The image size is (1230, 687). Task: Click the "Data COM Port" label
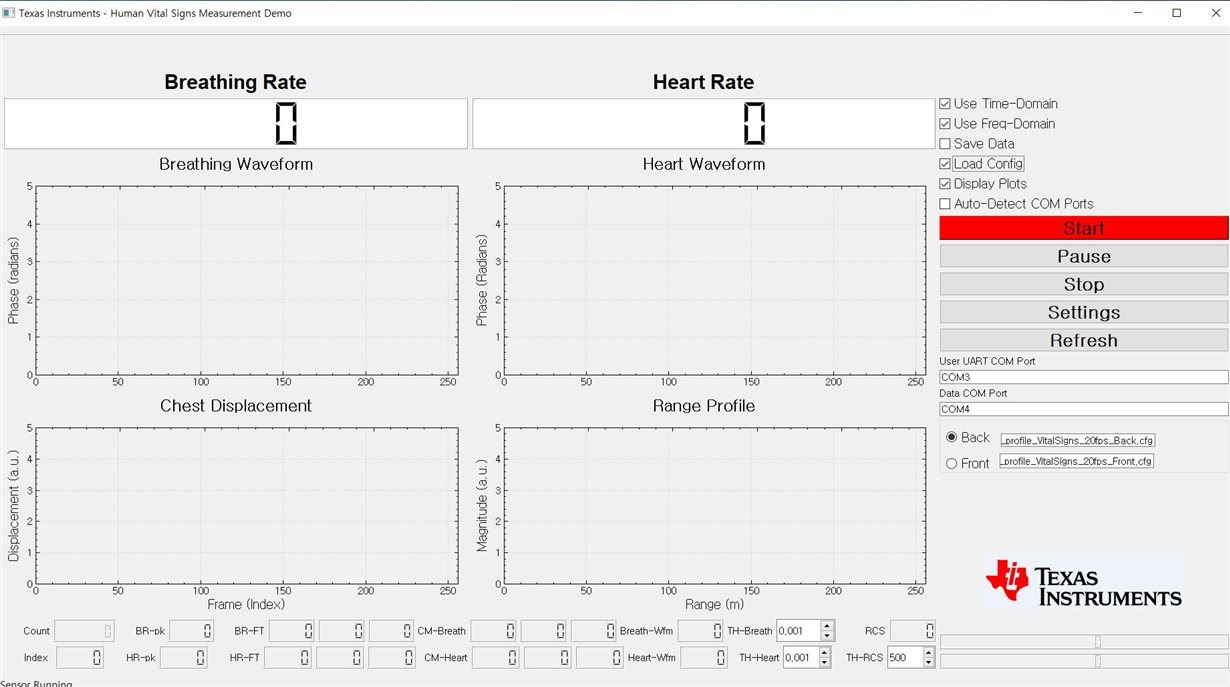[x=973, y=393]
